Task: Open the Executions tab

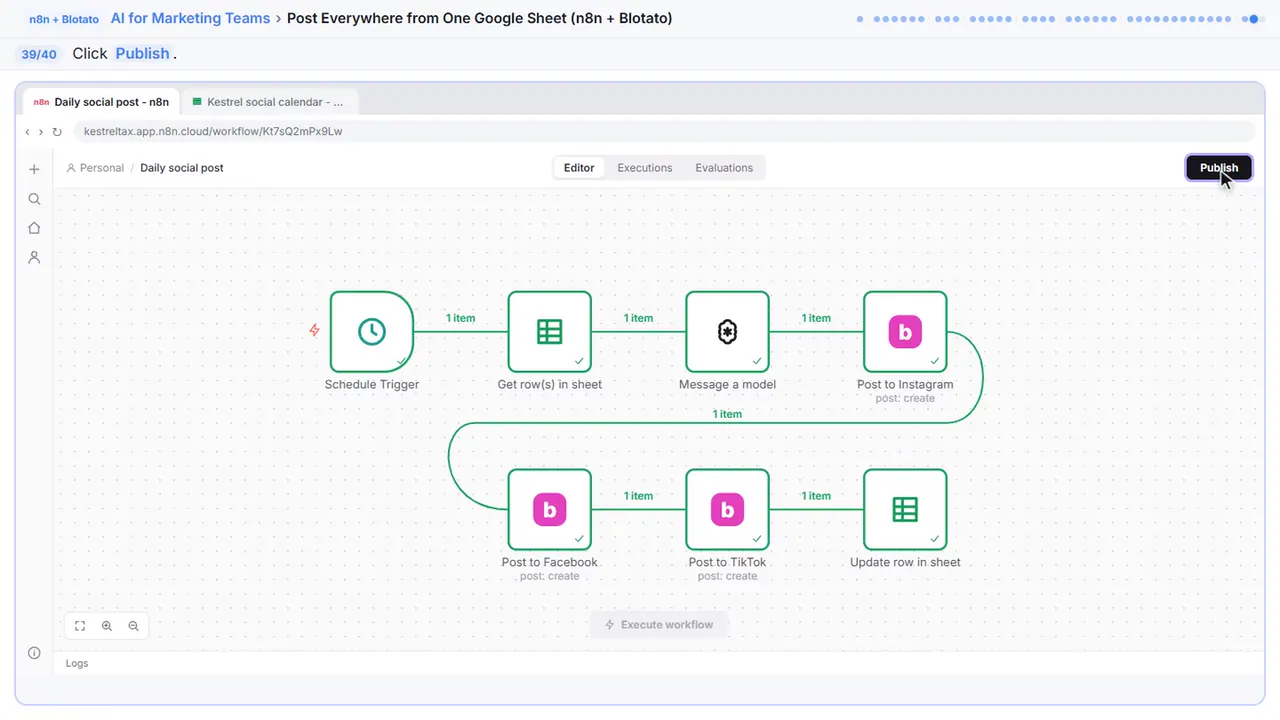Action: pos(645,168)
